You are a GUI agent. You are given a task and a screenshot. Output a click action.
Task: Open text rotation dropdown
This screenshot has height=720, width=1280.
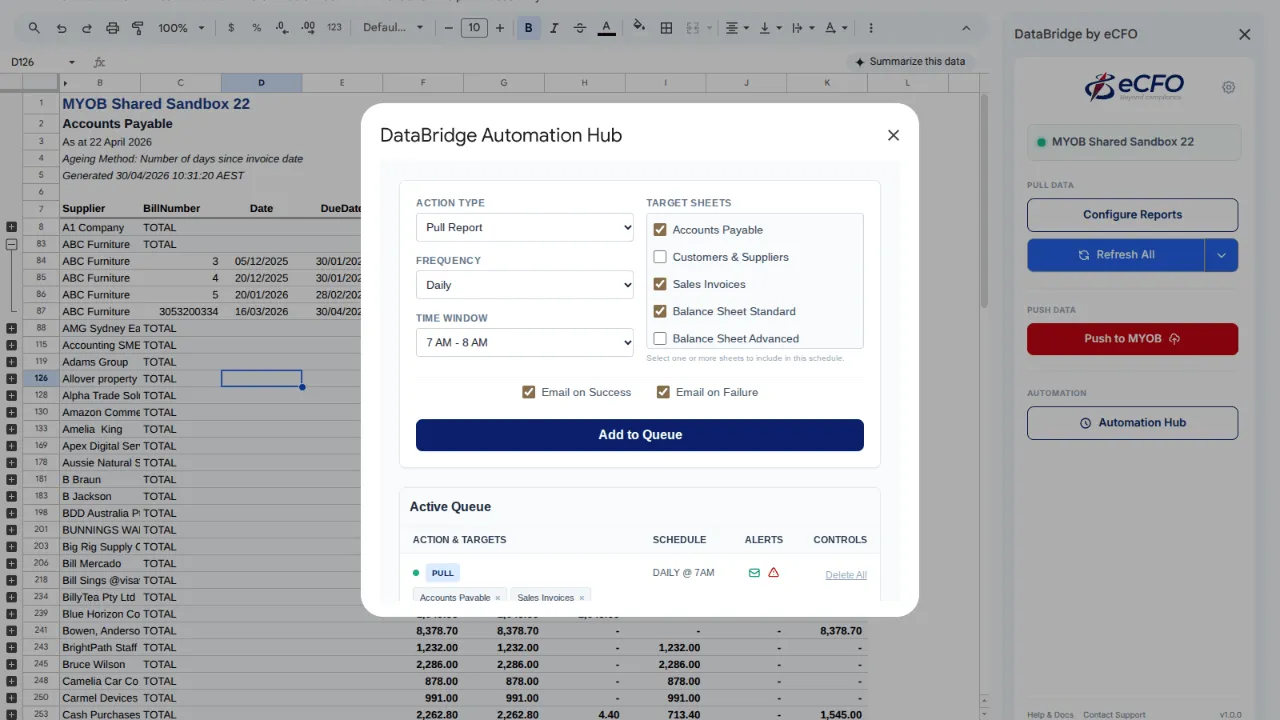tap(836, 28)
